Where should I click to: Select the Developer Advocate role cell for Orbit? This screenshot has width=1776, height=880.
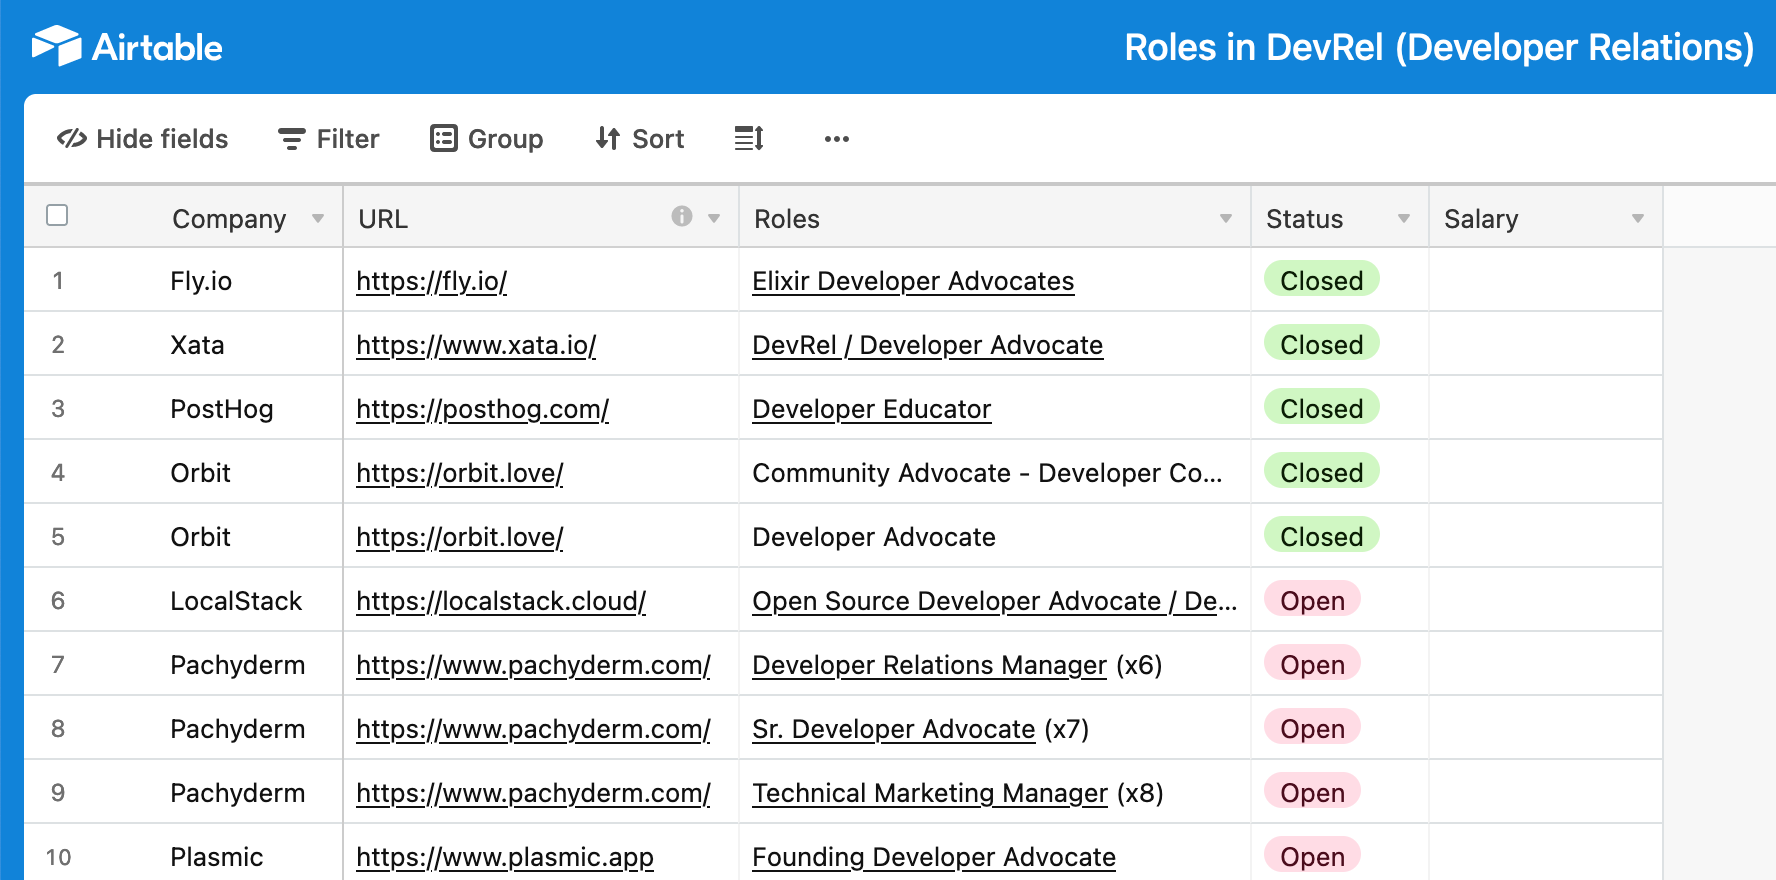[995, 536]
